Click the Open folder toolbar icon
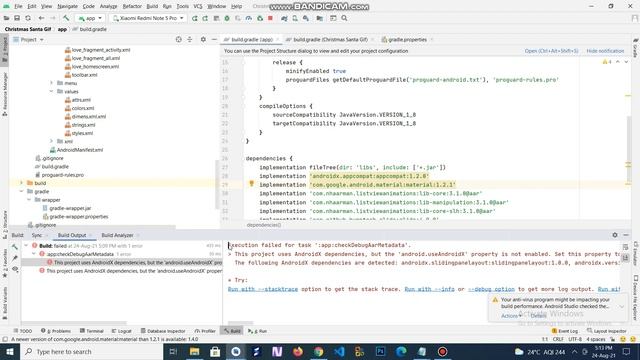This screenshot has height=360, width=640. coord(6,18)
